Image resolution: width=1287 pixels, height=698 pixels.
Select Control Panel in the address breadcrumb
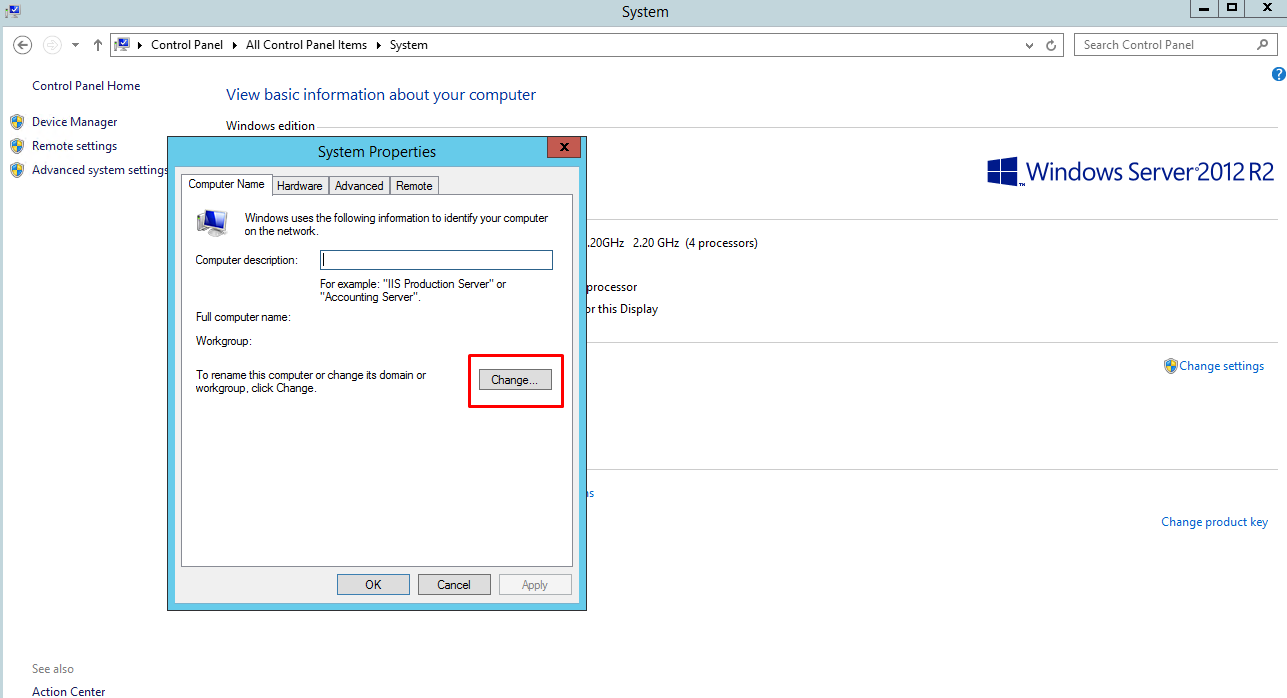coord(187,45)
